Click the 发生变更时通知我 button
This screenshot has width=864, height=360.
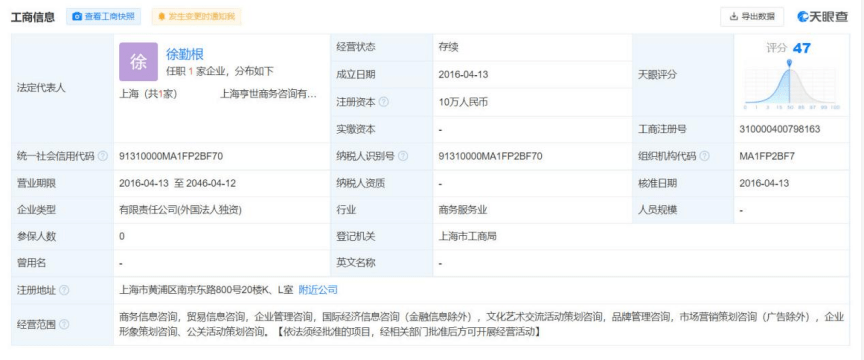pos(196,17)
